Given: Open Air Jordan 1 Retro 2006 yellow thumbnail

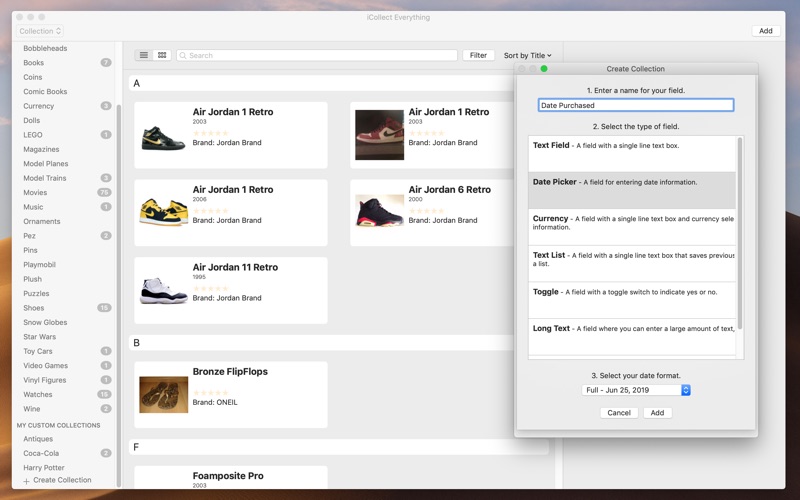Looking at the screenshot, I should (x=163, y=213).
